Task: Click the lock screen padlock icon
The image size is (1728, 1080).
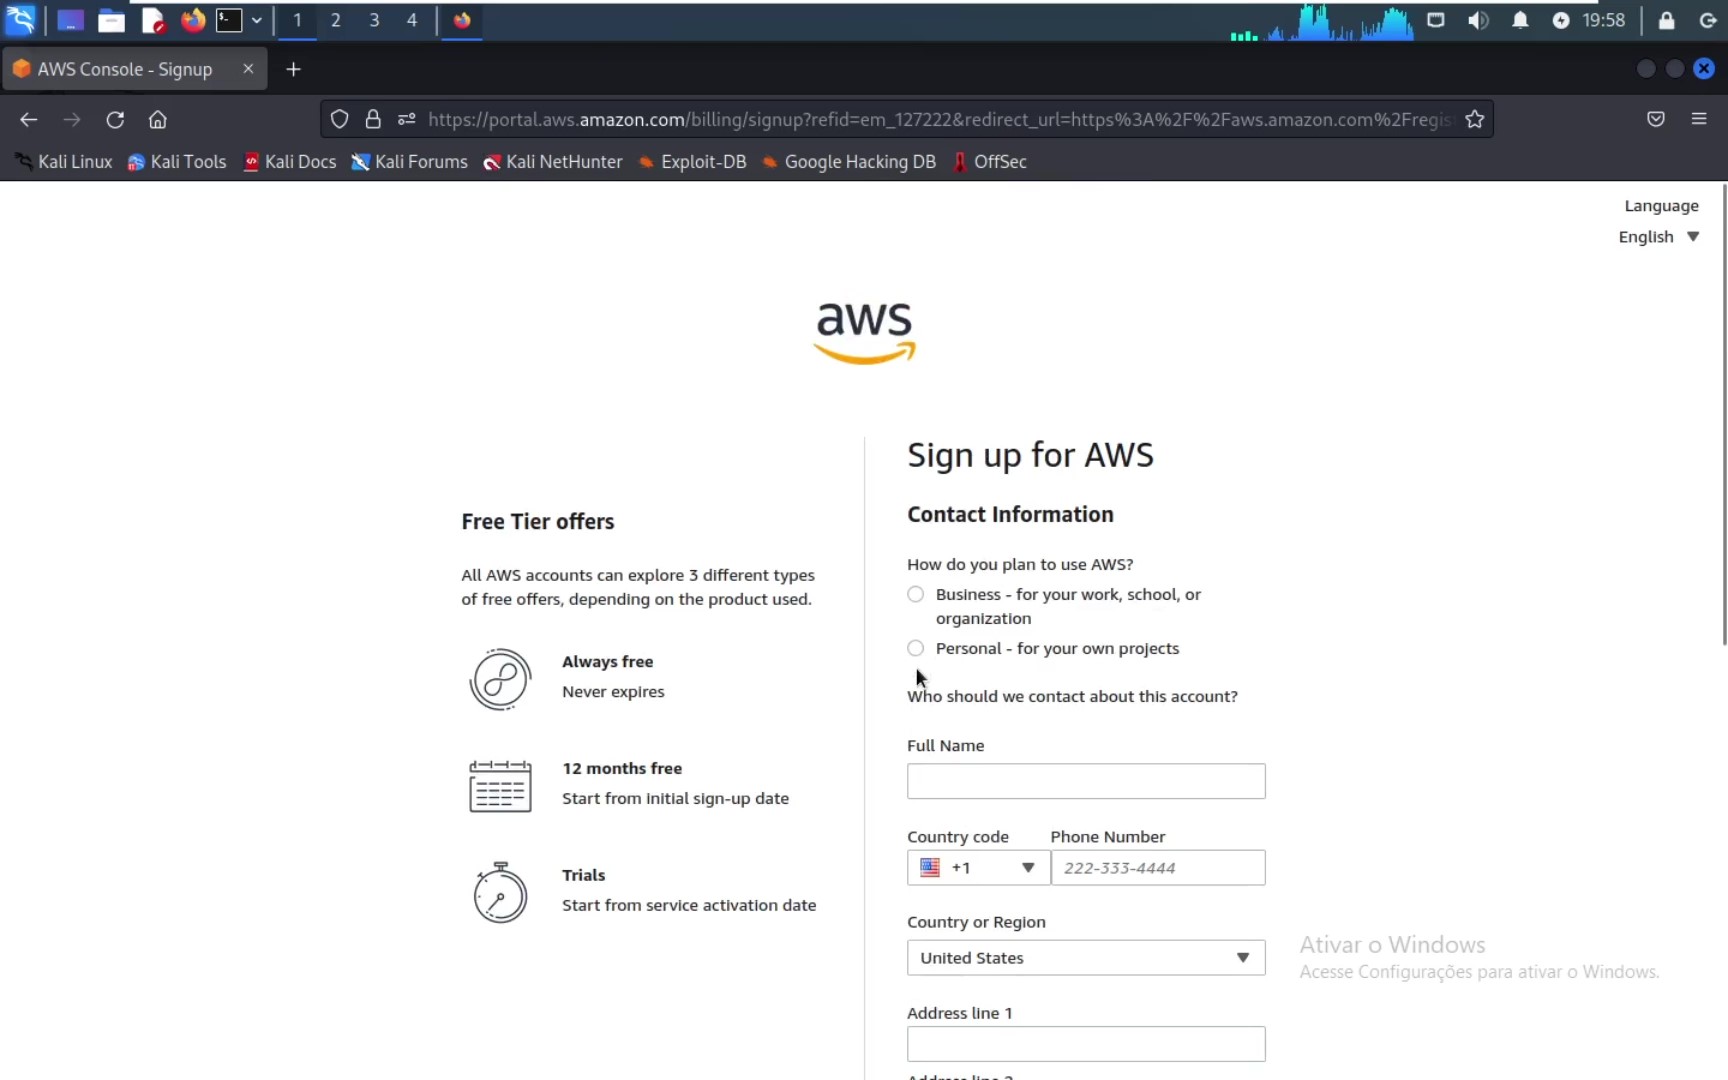Action: click(1666, 20)
